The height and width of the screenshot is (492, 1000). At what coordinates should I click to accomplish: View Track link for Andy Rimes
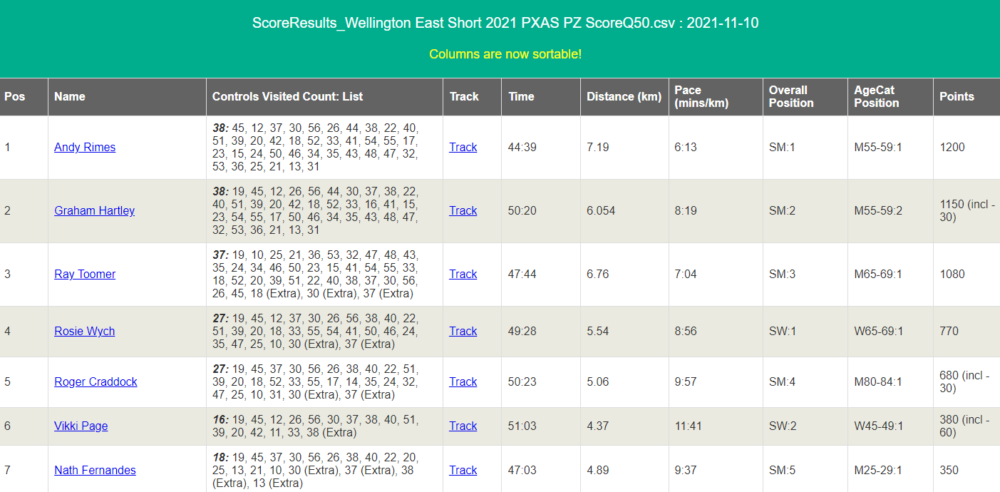point(463,147)
